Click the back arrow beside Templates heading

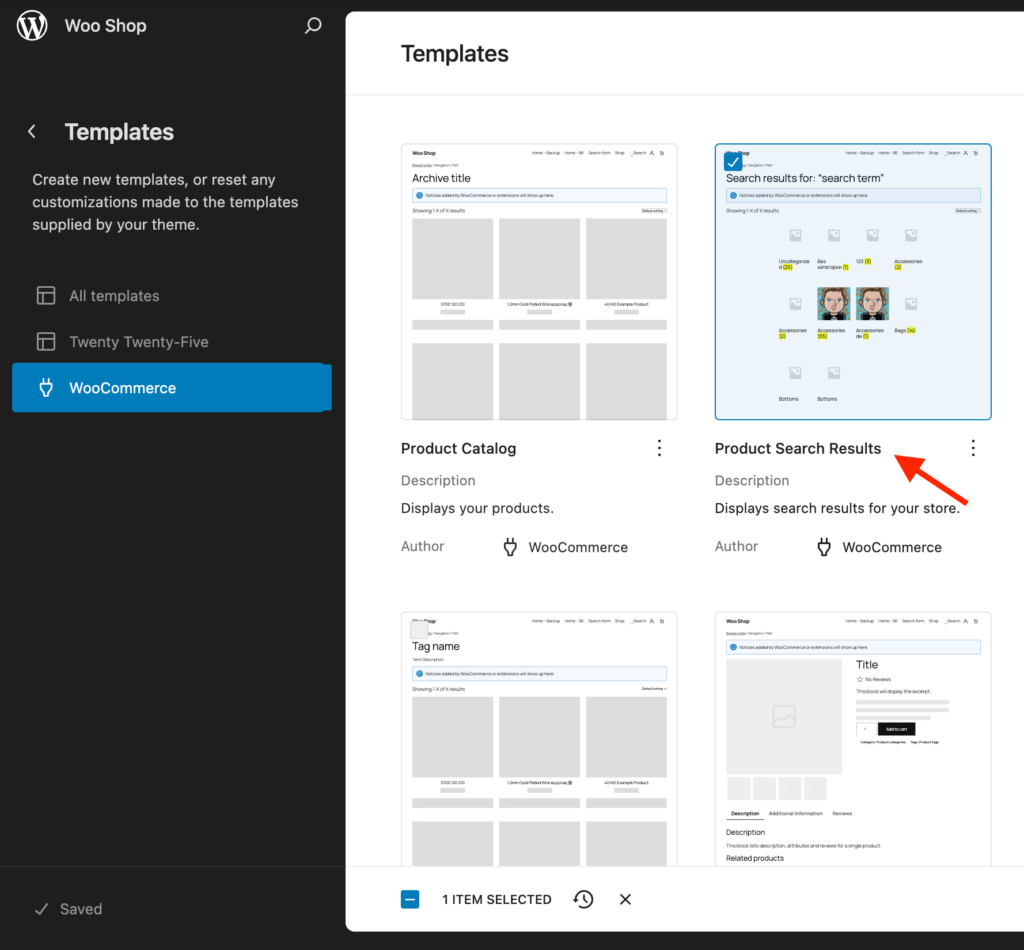pyautogui.click(x=31, y=131)
